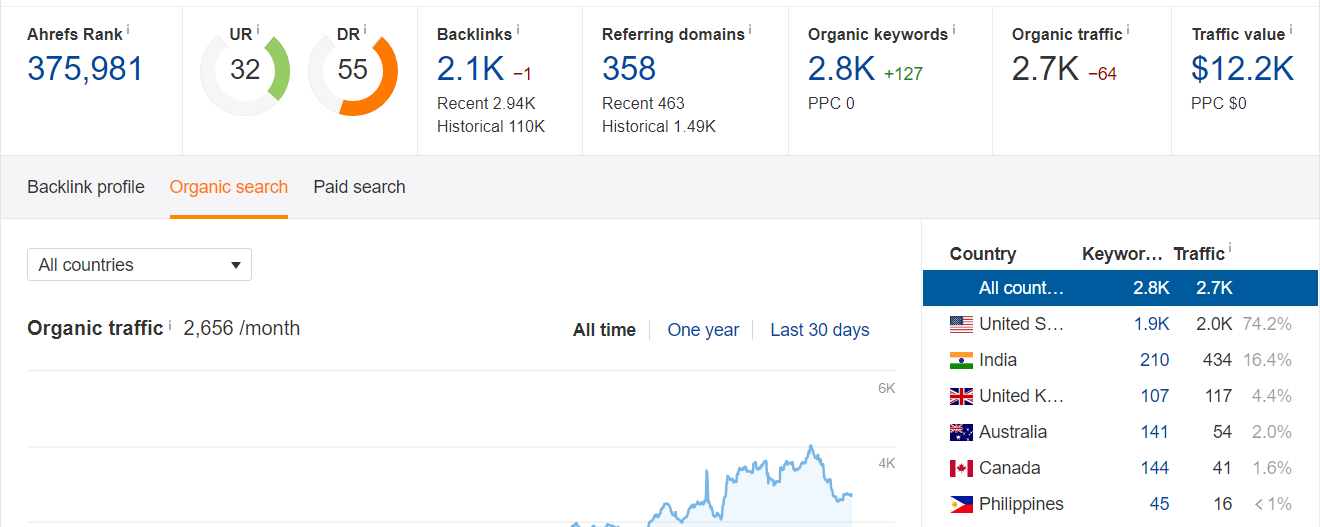Open United Kingdom's 107 keywords link
Screen dimensions: 1320x527
coord(1154,396)
